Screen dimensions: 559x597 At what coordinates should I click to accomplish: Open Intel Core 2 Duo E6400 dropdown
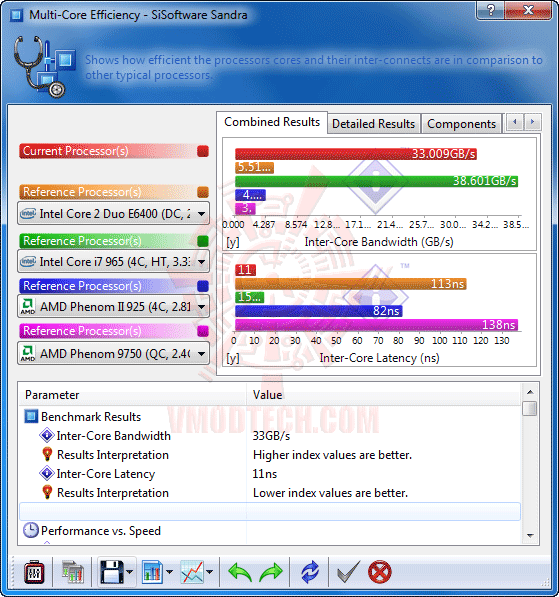coord(113,214)
